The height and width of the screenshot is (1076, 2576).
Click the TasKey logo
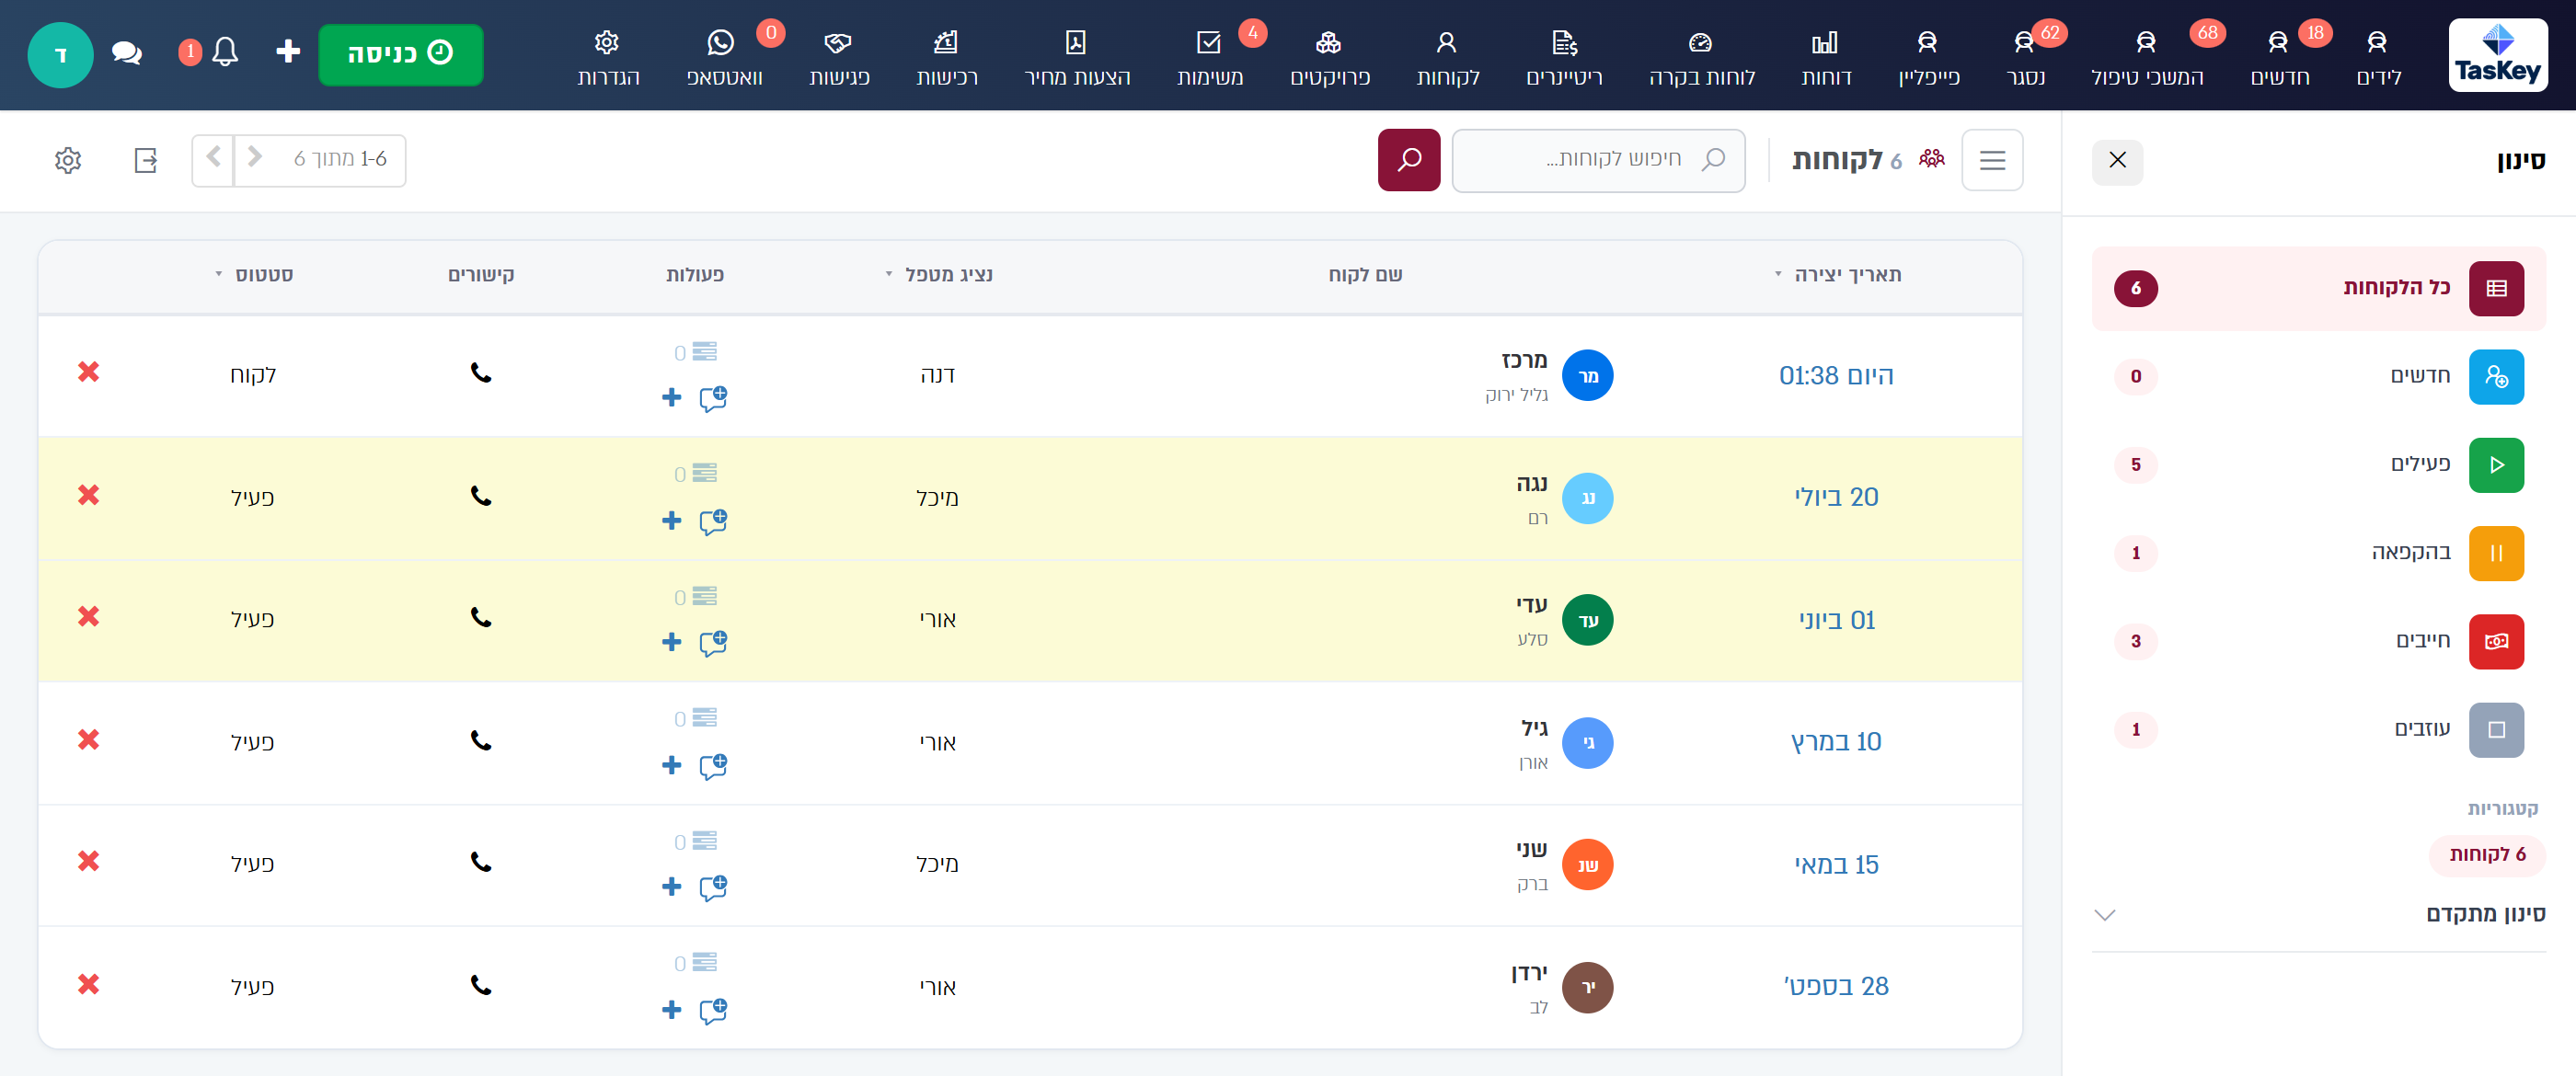(x=2497, y=55)
